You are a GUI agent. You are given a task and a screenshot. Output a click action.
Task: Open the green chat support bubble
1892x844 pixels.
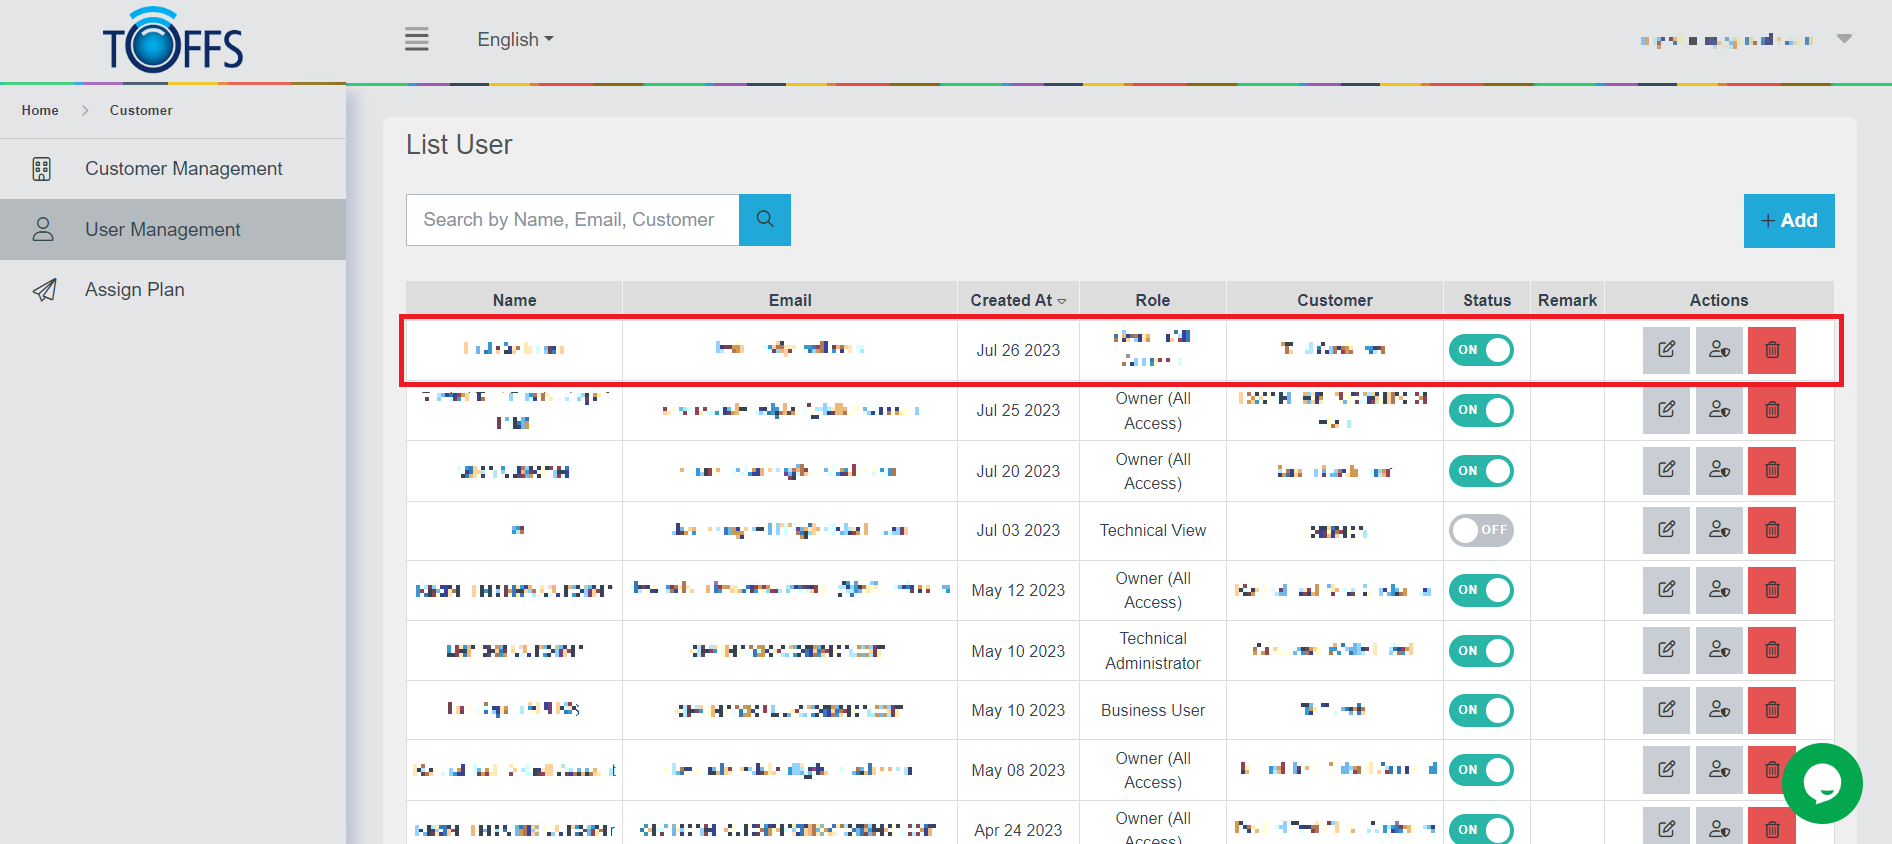pos(1821,783)
